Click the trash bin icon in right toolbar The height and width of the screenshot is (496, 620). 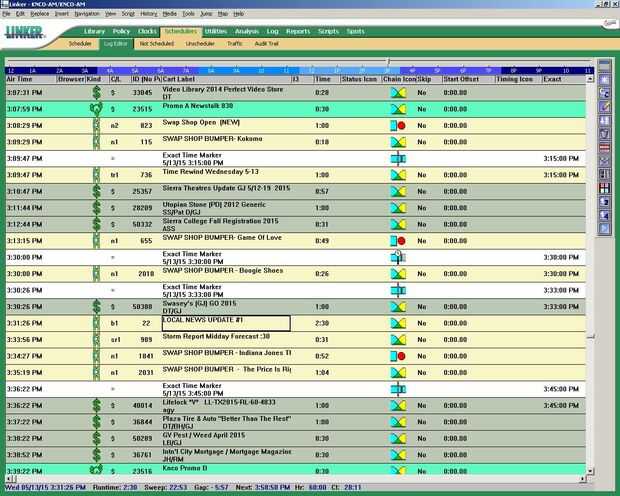604,134
